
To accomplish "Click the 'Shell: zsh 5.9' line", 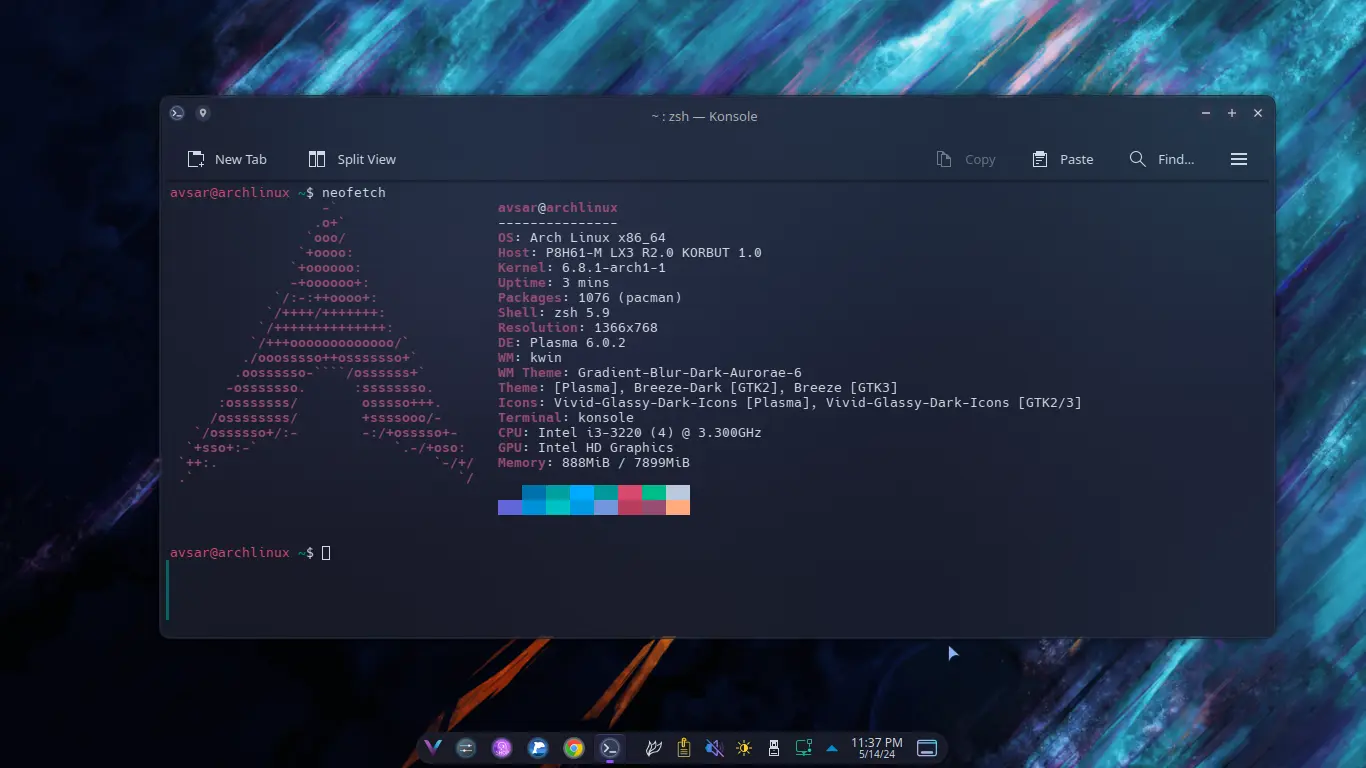I will tap(554, 313).
